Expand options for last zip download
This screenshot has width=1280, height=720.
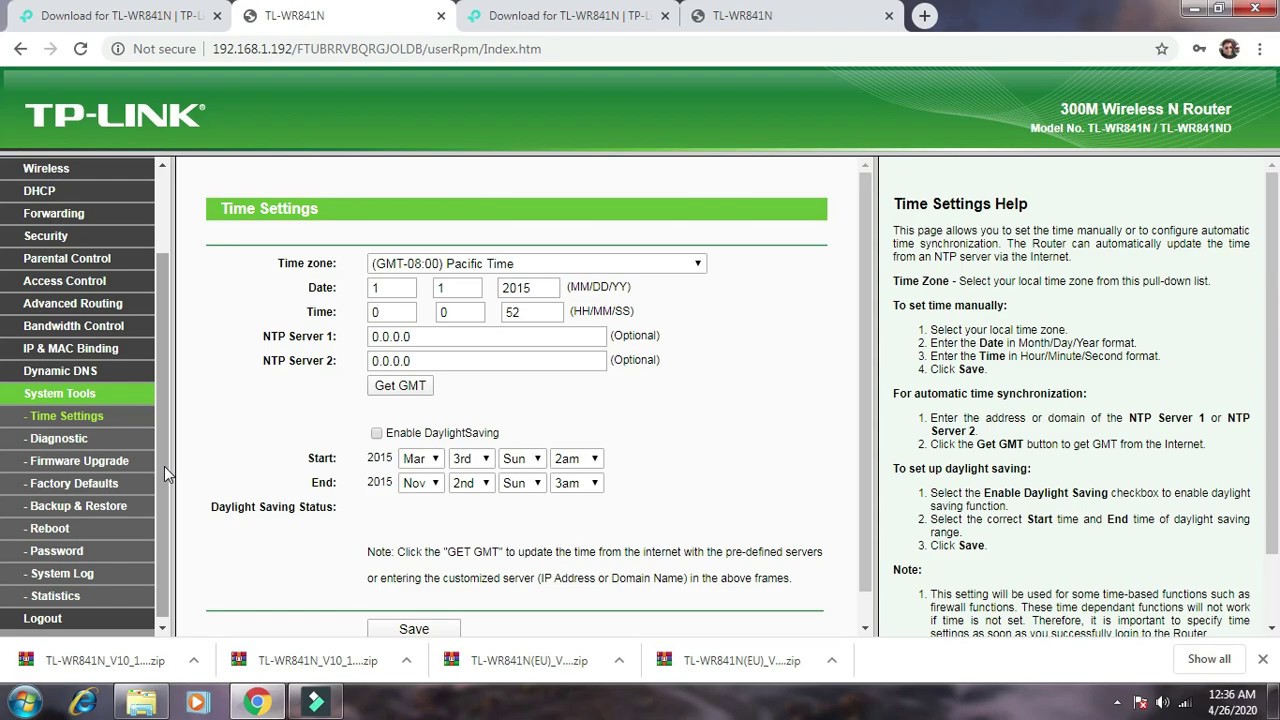coord(831,660)
